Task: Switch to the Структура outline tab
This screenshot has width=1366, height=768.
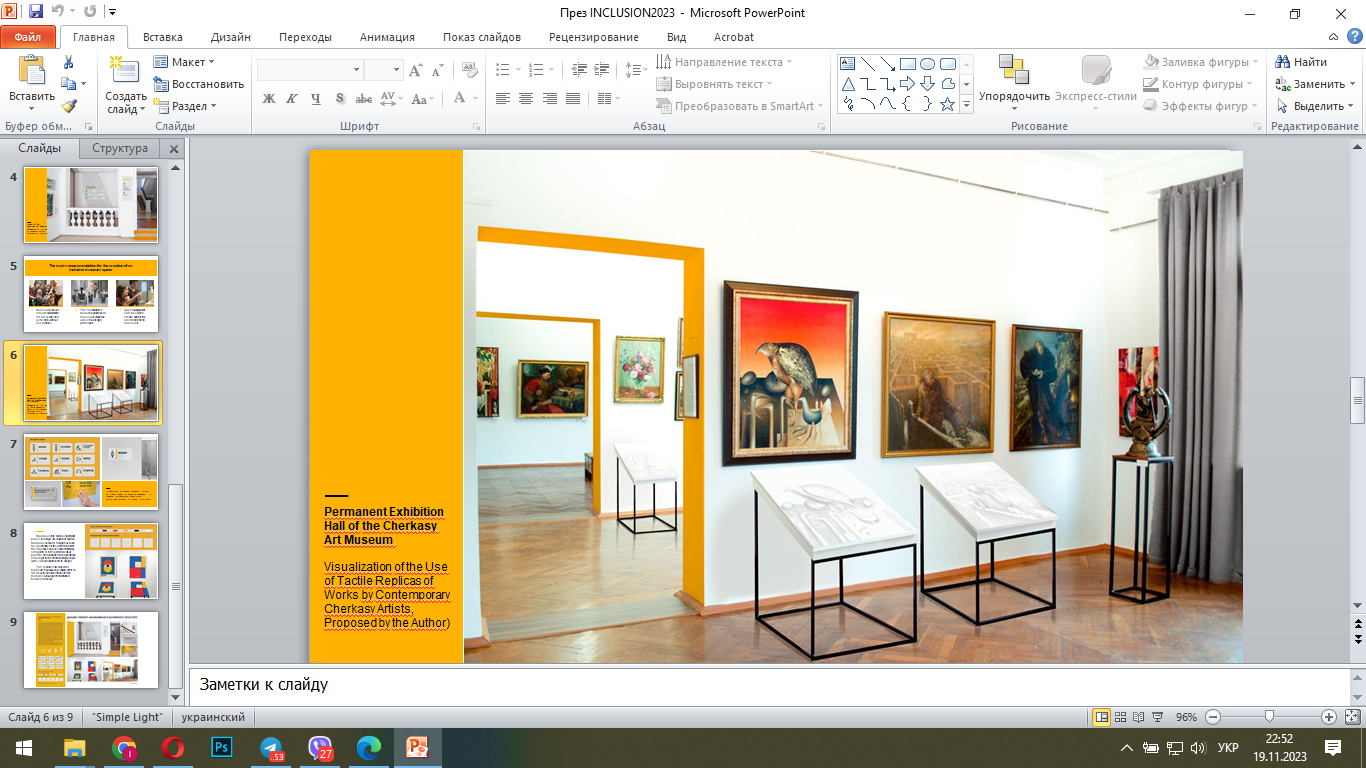Action: click(x=120, y=148)
